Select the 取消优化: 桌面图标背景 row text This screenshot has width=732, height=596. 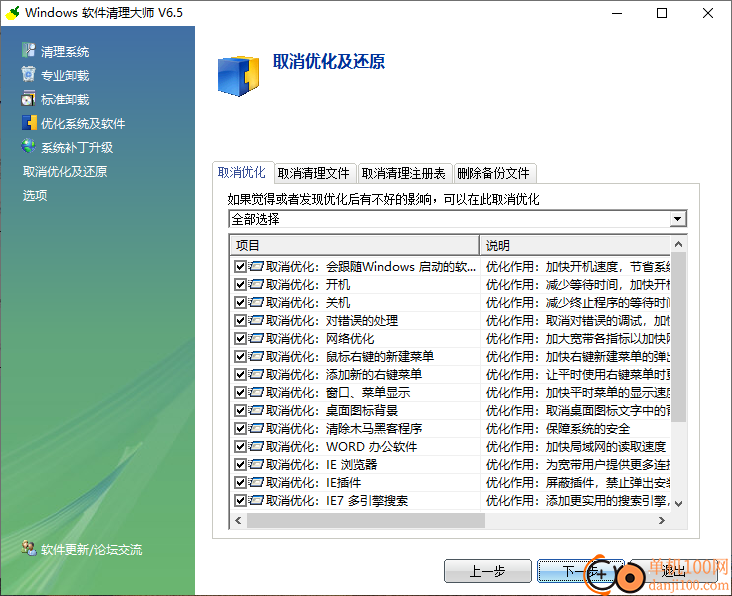pyautogui.click(x=332, y=411)
